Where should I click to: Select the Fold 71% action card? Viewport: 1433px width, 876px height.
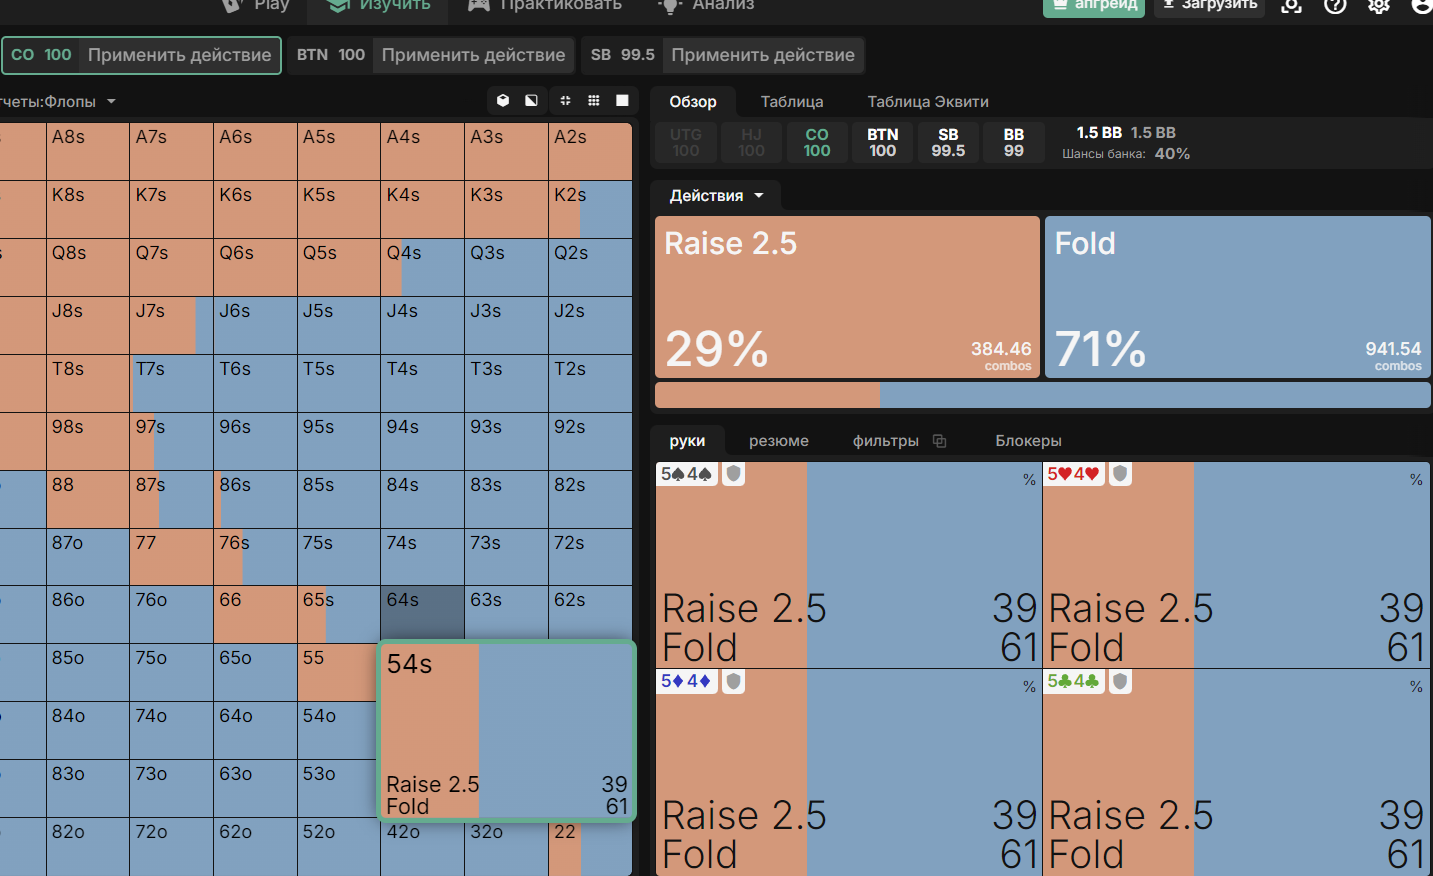point(1238,297)
